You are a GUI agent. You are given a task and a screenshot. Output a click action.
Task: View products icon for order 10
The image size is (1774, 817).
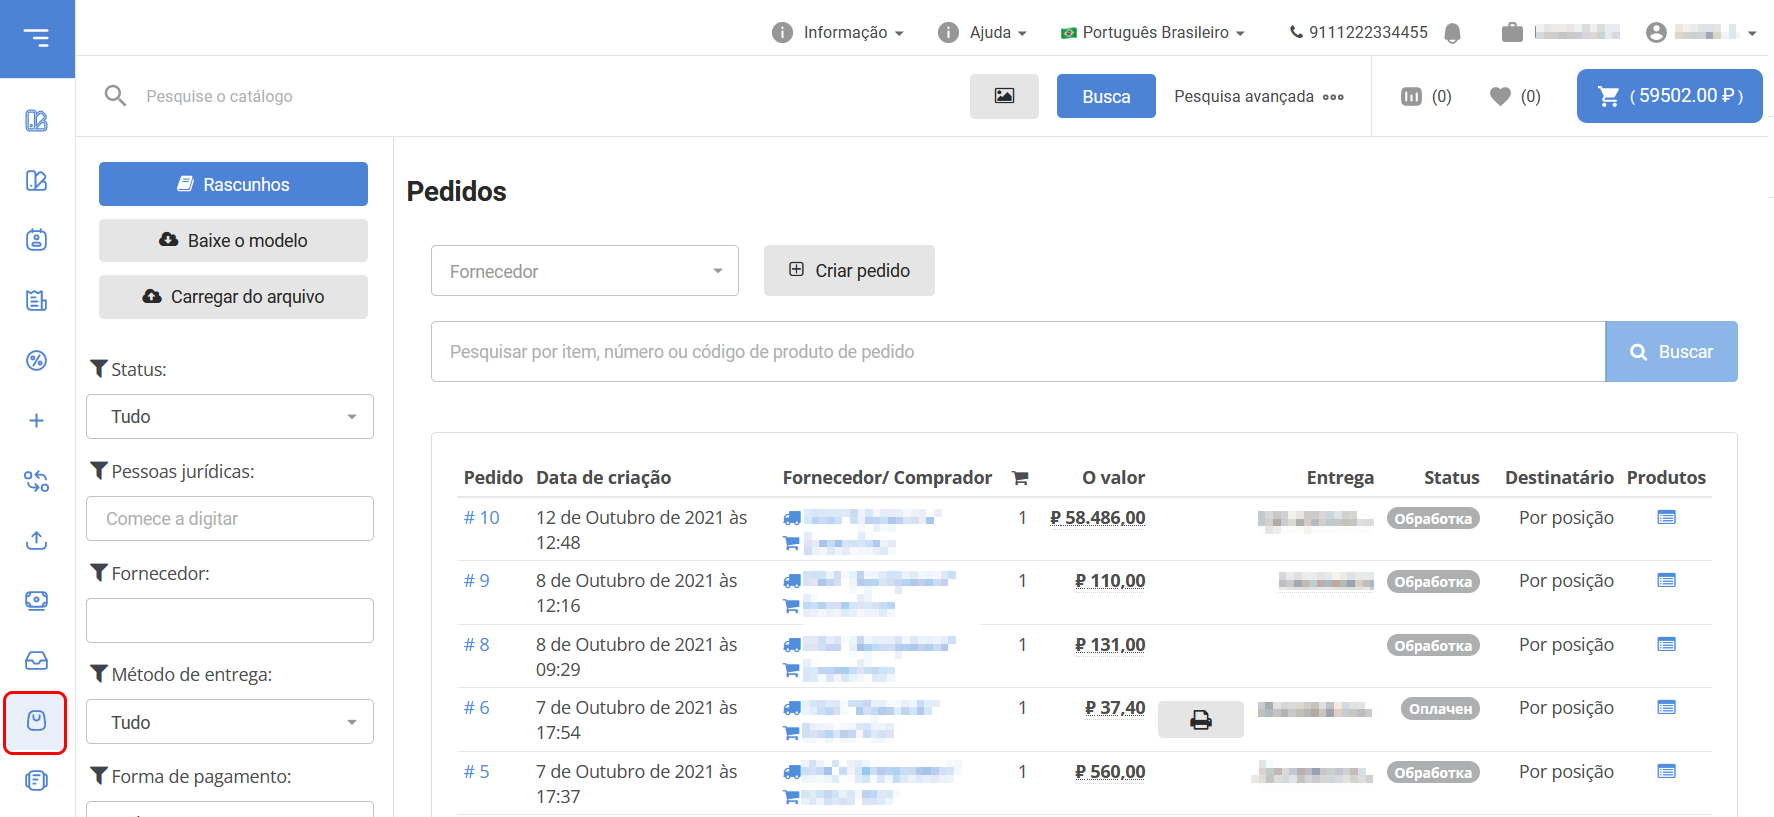(x=1666, y=517)
